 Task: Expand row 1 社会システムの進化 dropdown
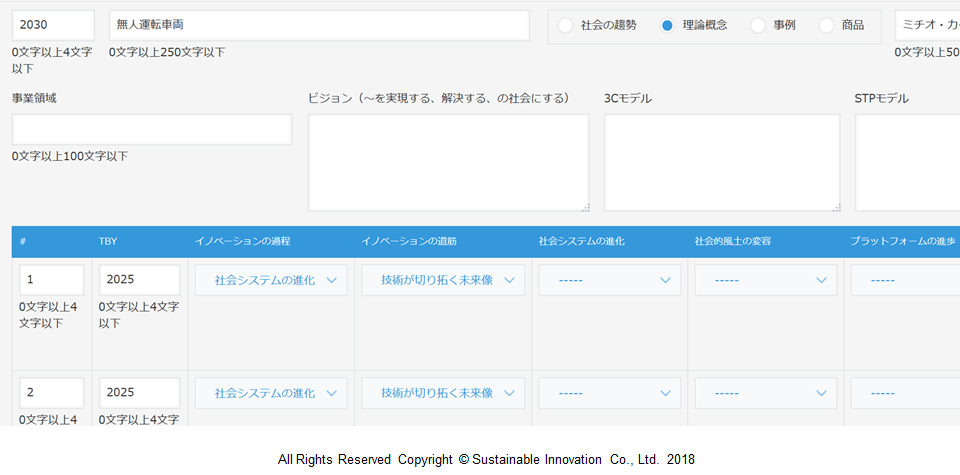(609, 280)
